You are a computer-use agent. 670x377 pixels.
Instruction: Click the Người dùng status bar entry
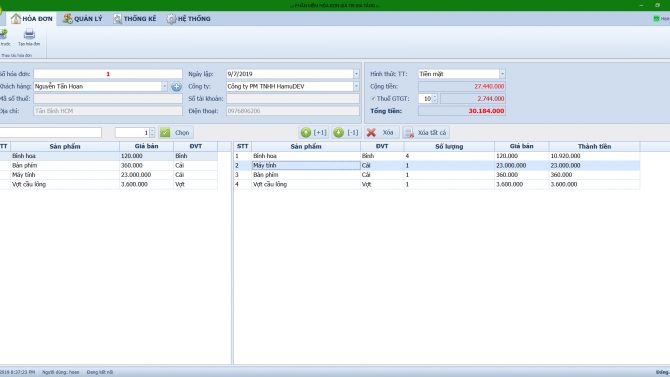[61, 372]
